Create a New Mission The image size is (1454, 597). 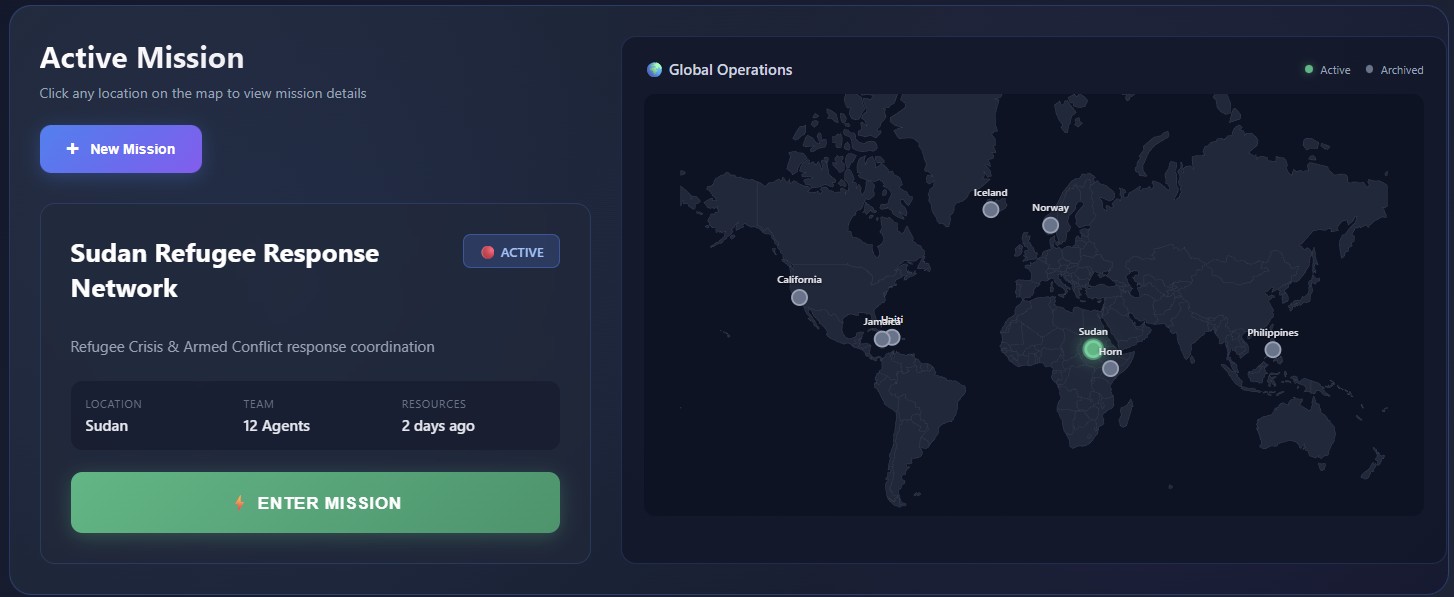pyautogui.click(x=120, y=148)
